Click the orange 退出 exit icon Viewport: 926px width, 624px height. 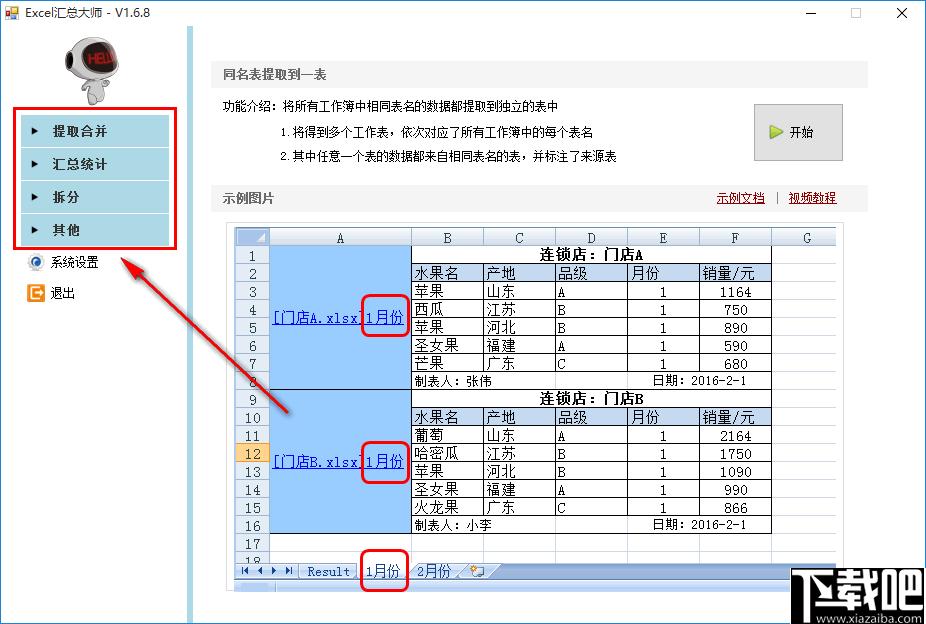tap(36, 293)
